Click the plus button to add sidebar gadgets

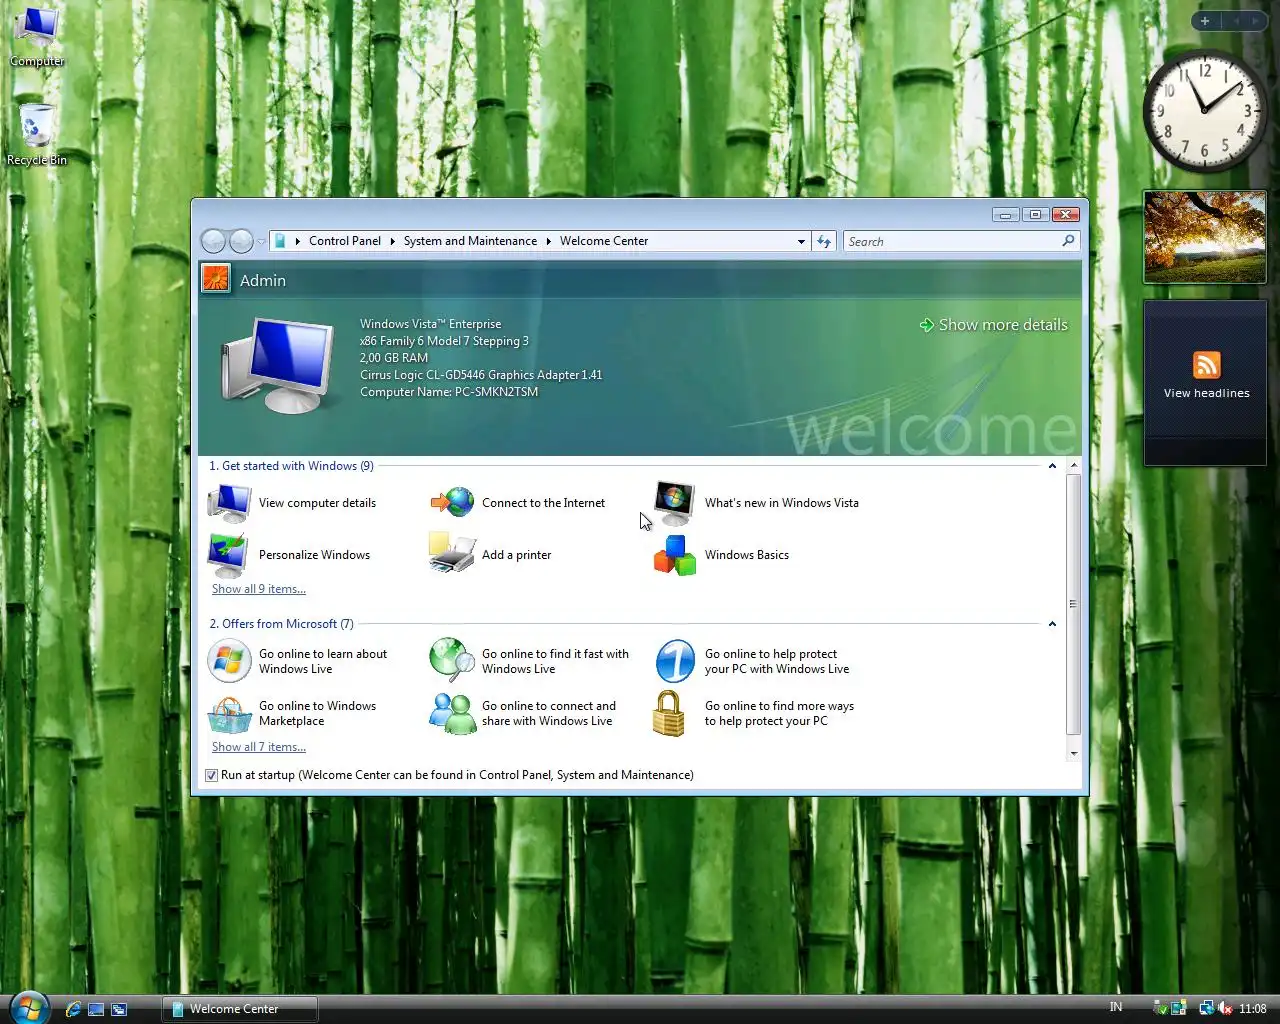click(x=1205, y=20)
